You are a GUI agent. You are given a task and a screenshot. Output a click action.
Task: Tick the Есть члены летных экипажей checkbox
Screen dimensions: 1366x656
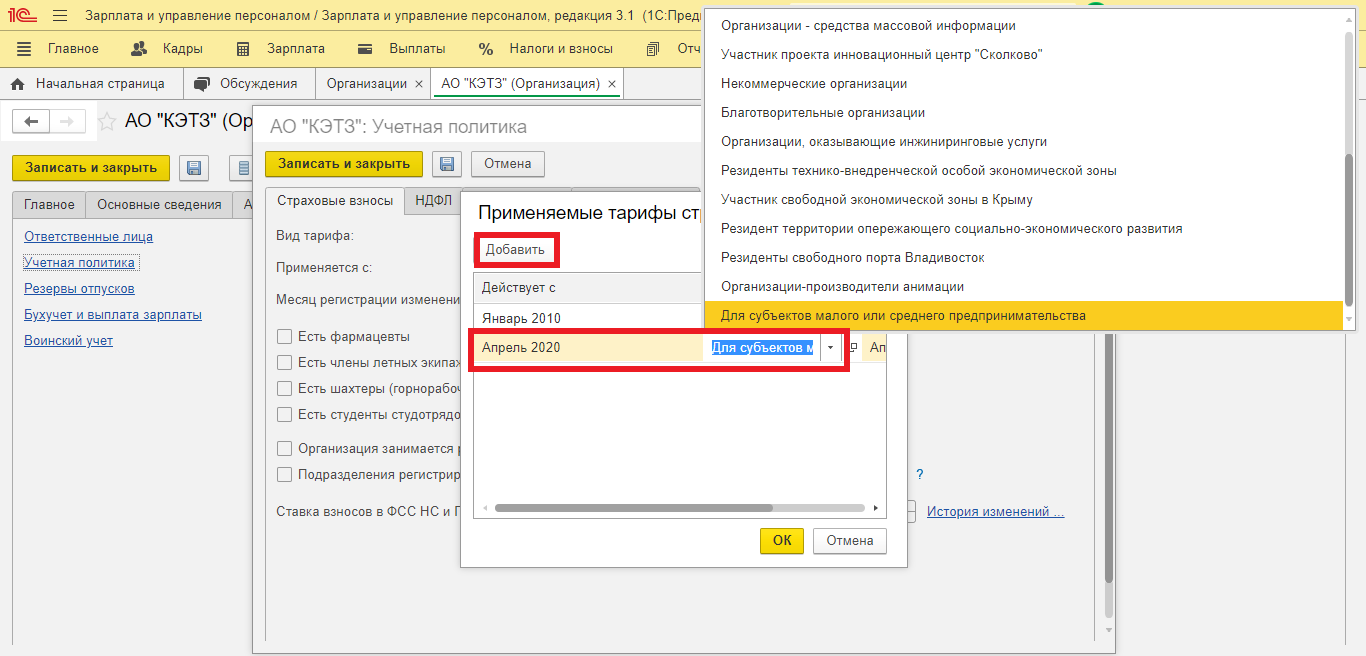[x=285, y=362]
